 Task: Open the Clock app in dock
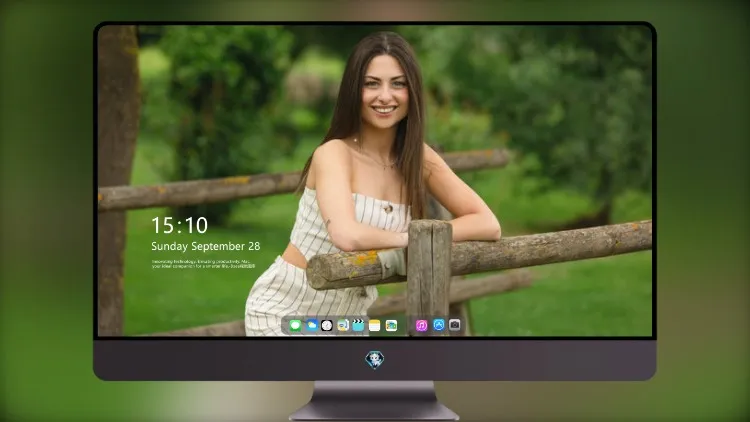(x=327, y=326)
